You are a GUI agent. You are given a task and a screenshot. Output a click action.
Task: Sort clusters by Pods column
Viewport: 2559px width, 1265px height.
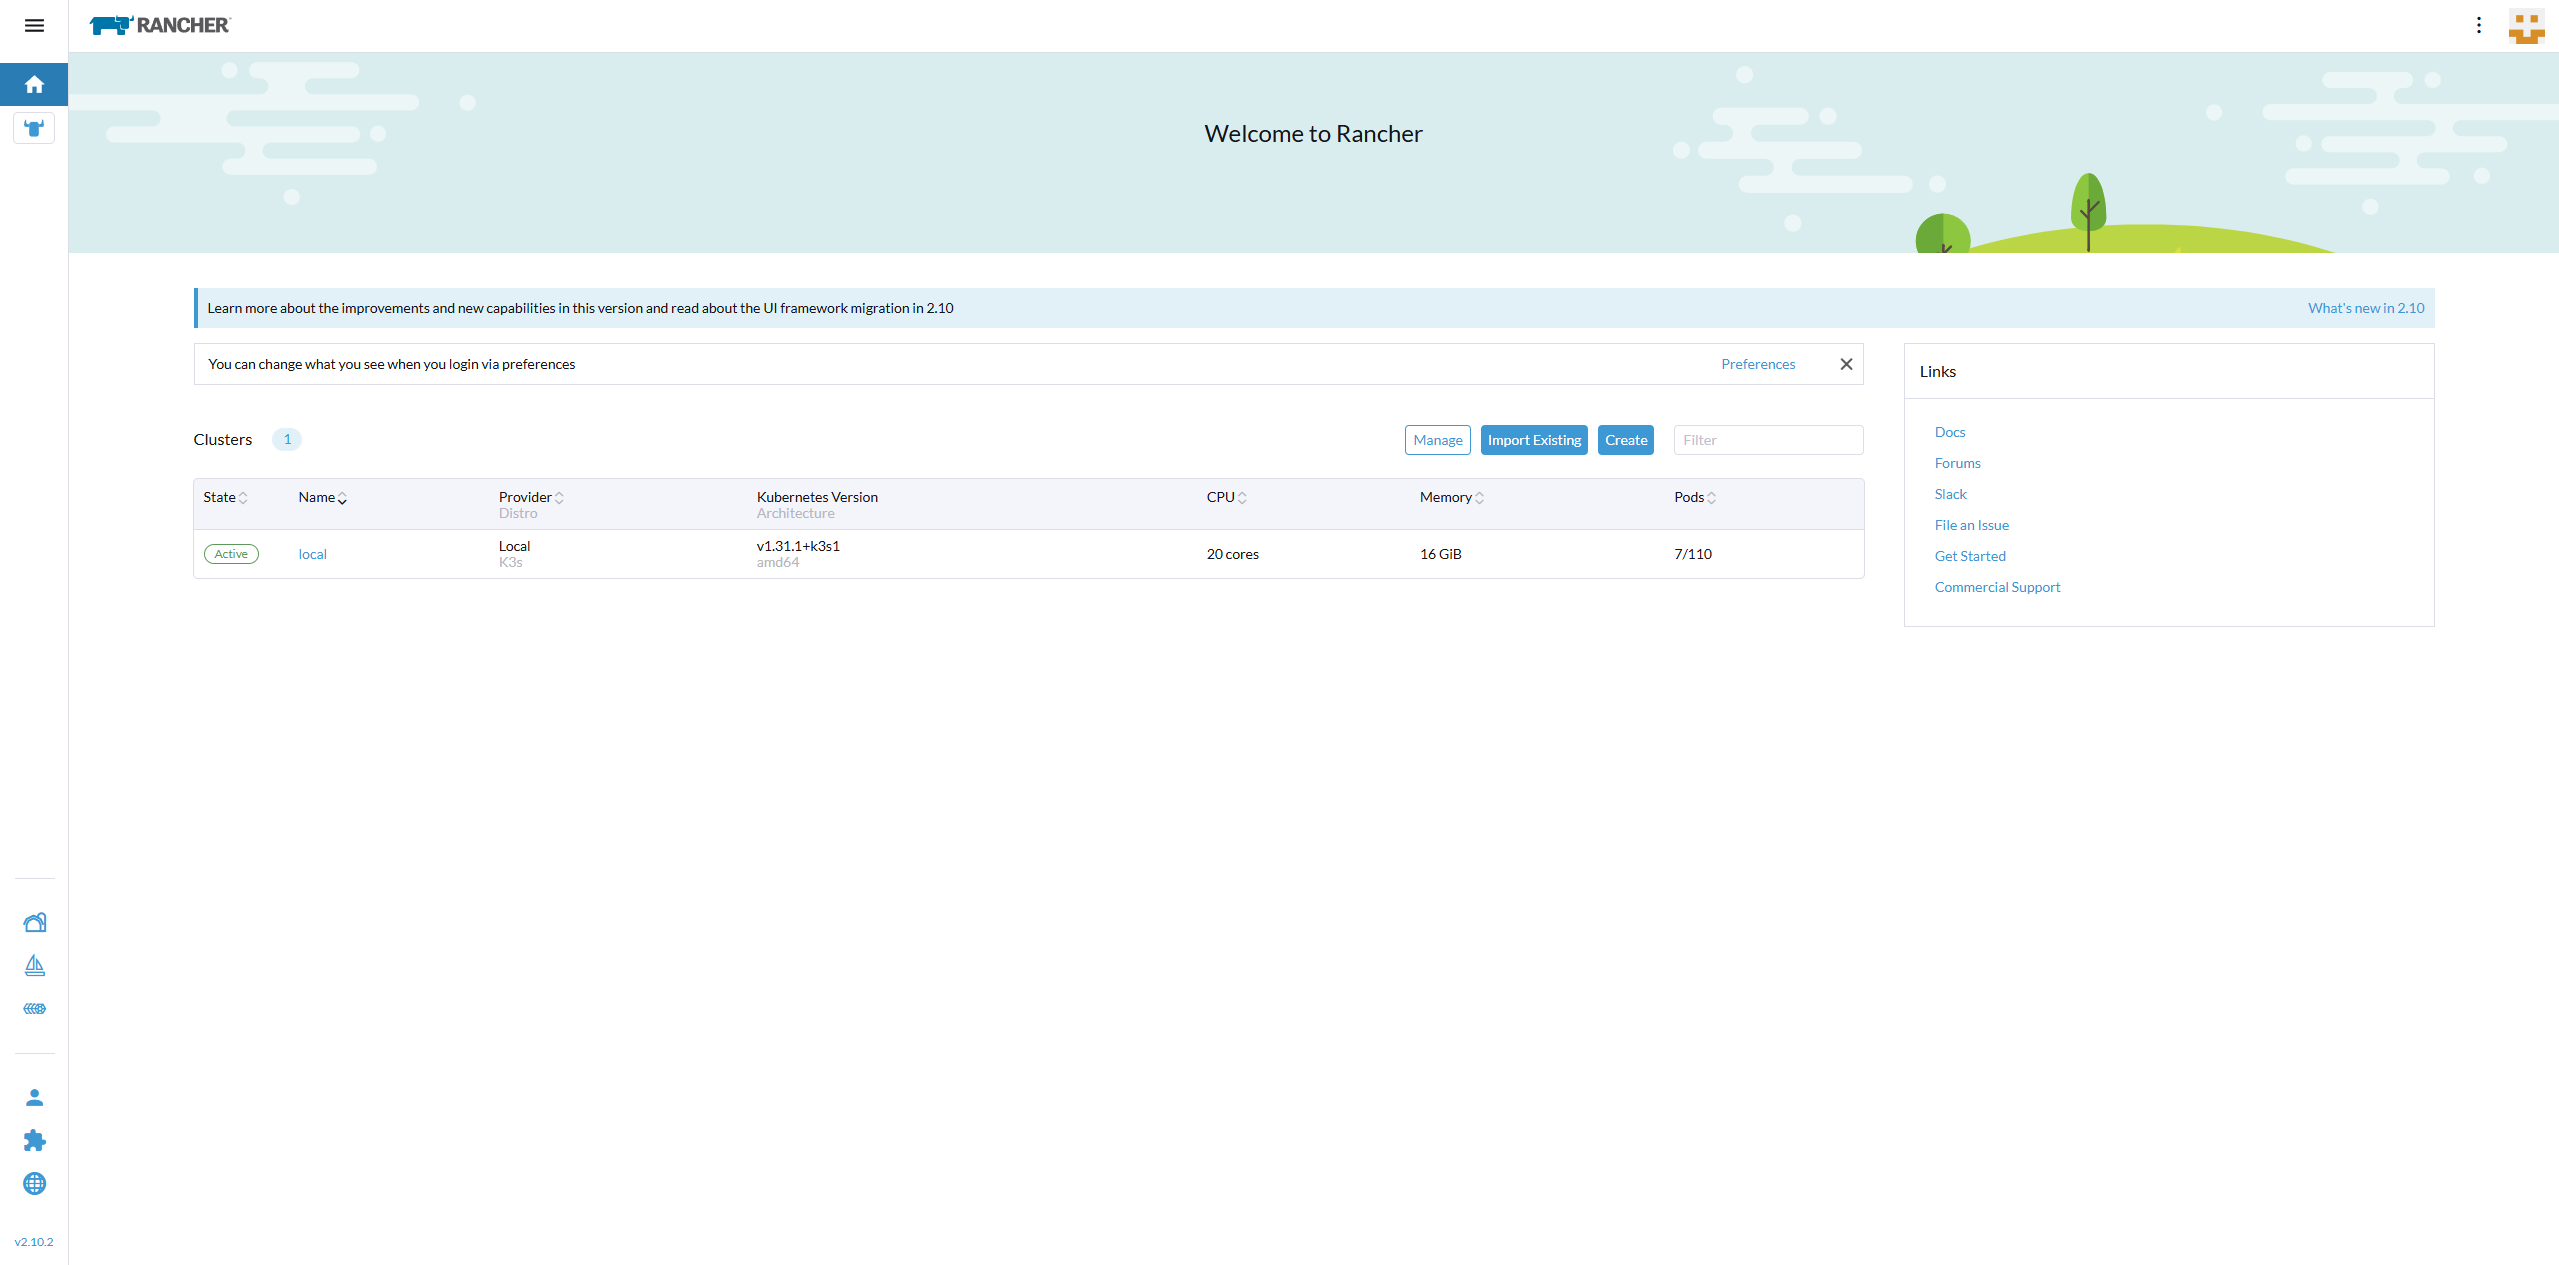1695,497
